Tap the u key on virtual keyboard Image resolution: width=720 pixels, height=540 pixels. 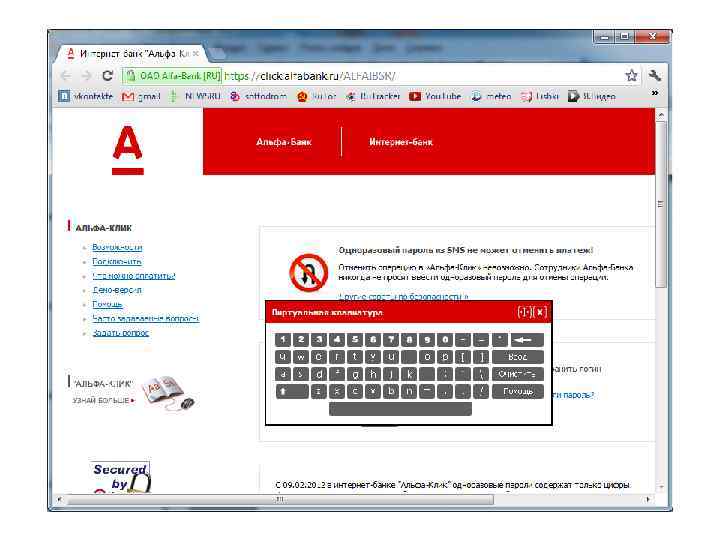391,357
